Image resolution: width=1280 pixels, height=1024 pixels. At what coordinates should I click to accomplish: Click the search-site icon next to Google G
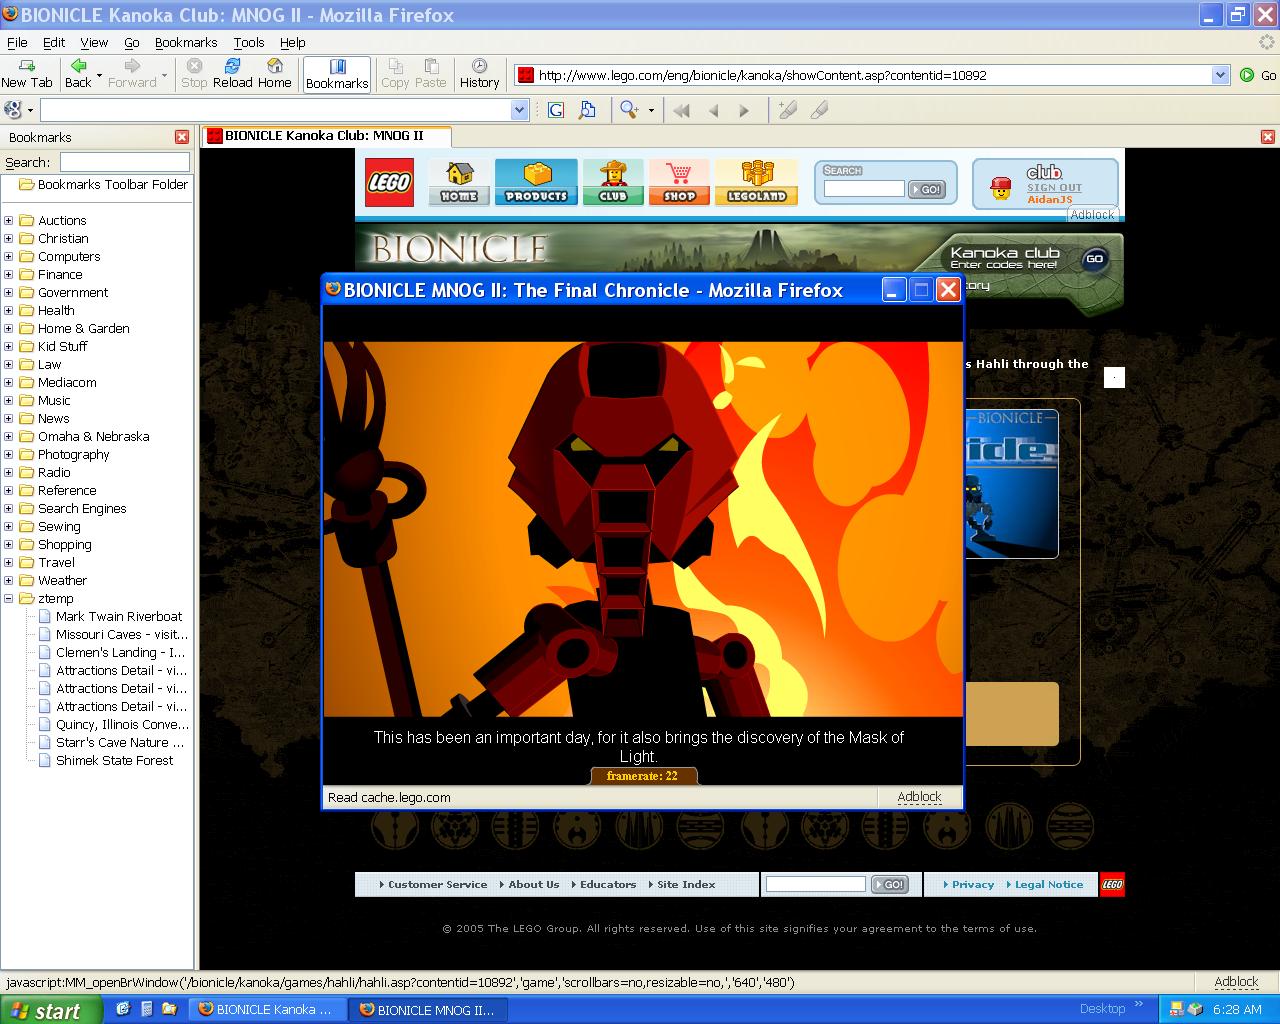coord(587,110)
